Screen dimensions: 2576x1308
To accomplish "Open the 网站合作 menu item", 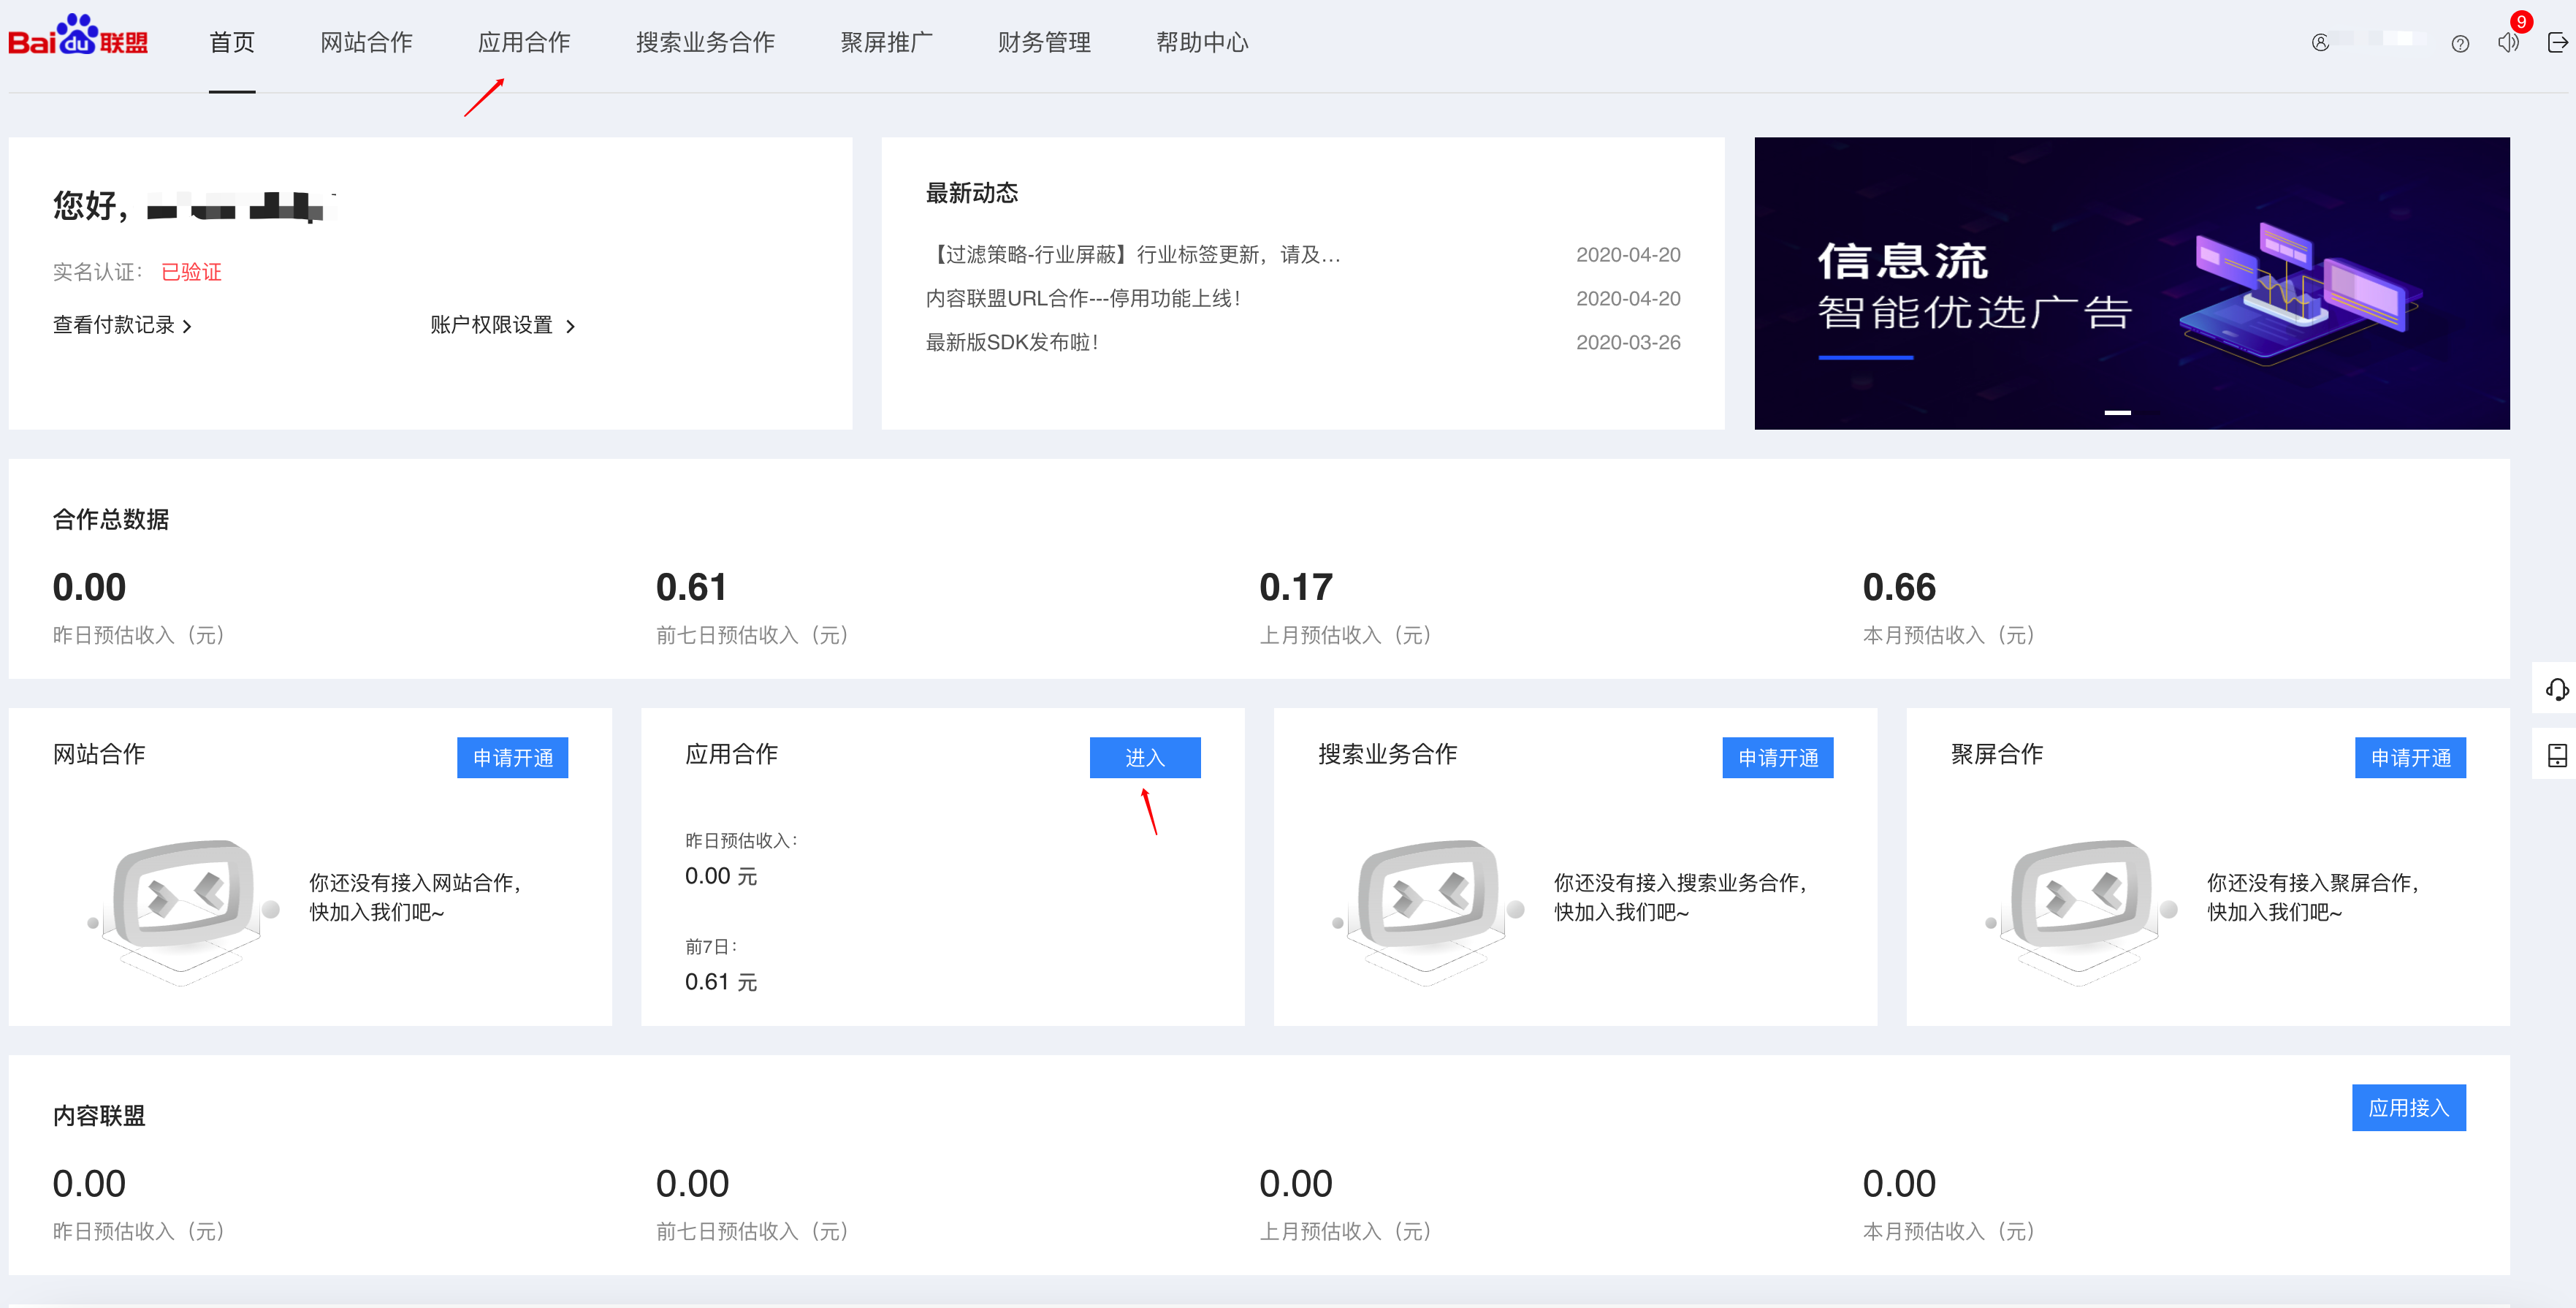I will [366, 42].
